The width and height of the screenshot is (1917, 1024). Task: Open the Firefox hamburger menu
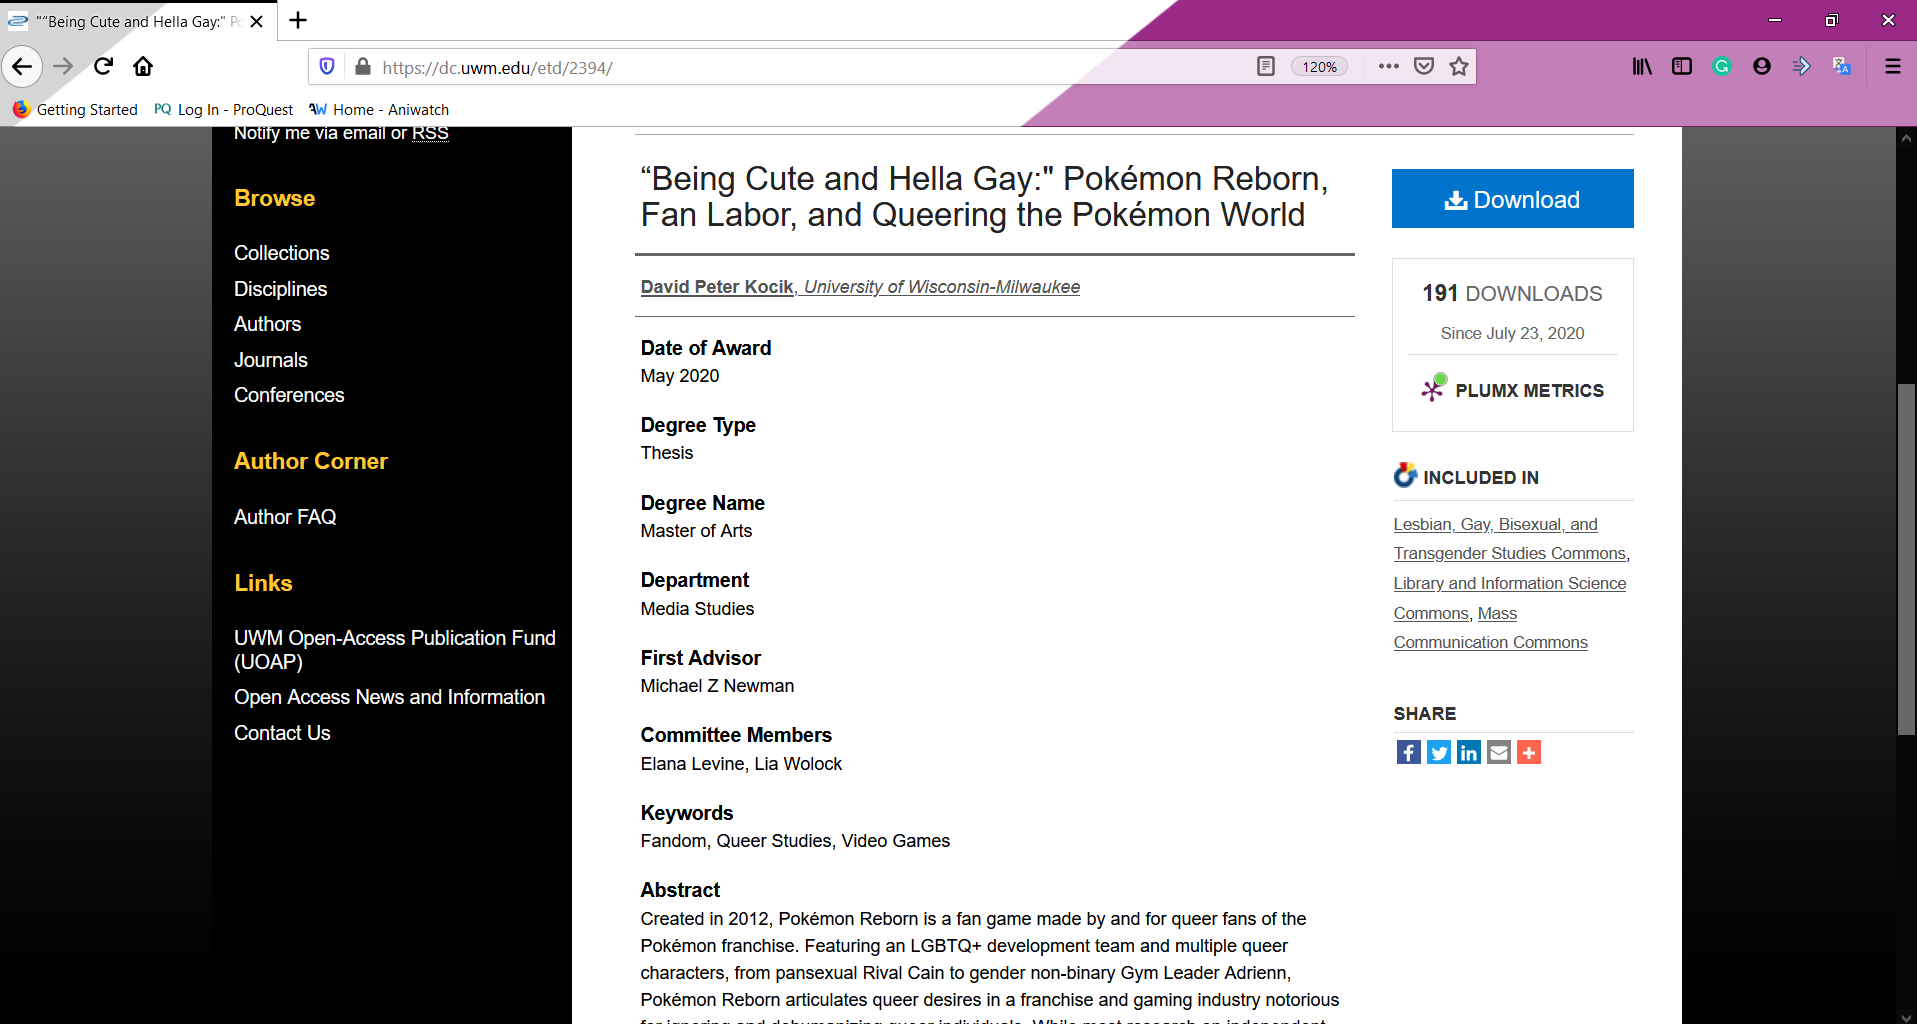(x=1892, y=67)
